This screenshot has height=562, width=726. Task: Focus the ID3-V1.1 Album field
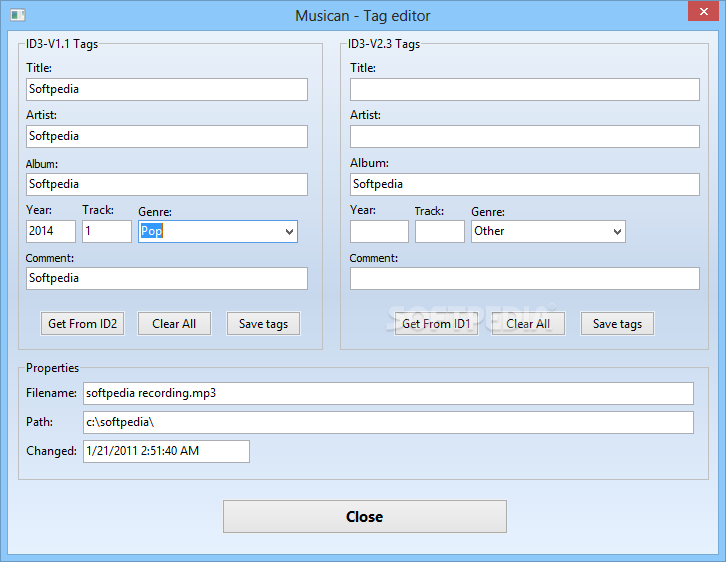(167, 184)
